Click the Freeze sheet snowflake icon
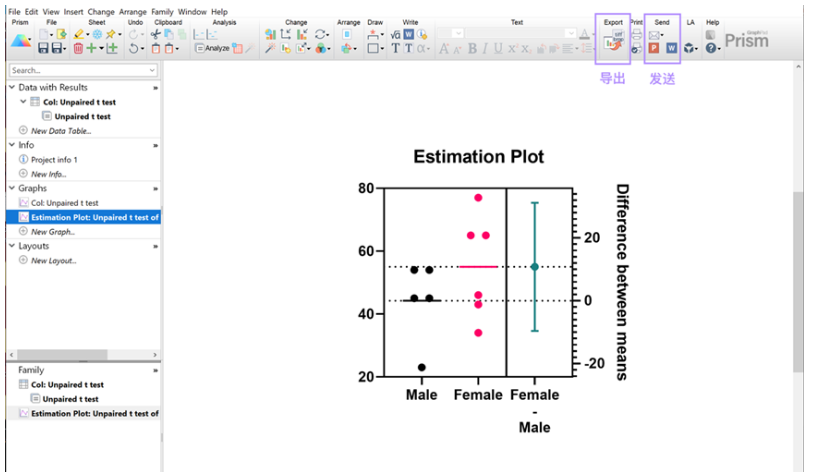This screenshot has height=472, width=813. click(x=97, y=34)
